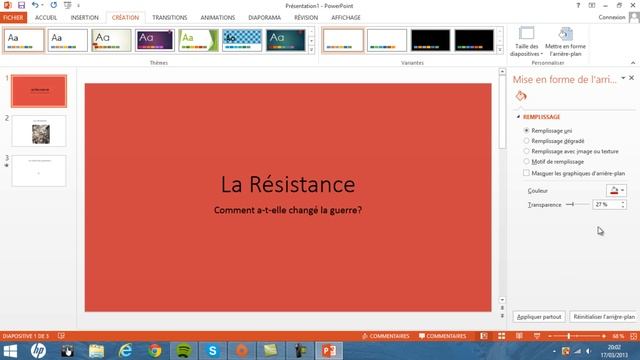Select the paint bucket fill icon in pane

coord(521,96)
